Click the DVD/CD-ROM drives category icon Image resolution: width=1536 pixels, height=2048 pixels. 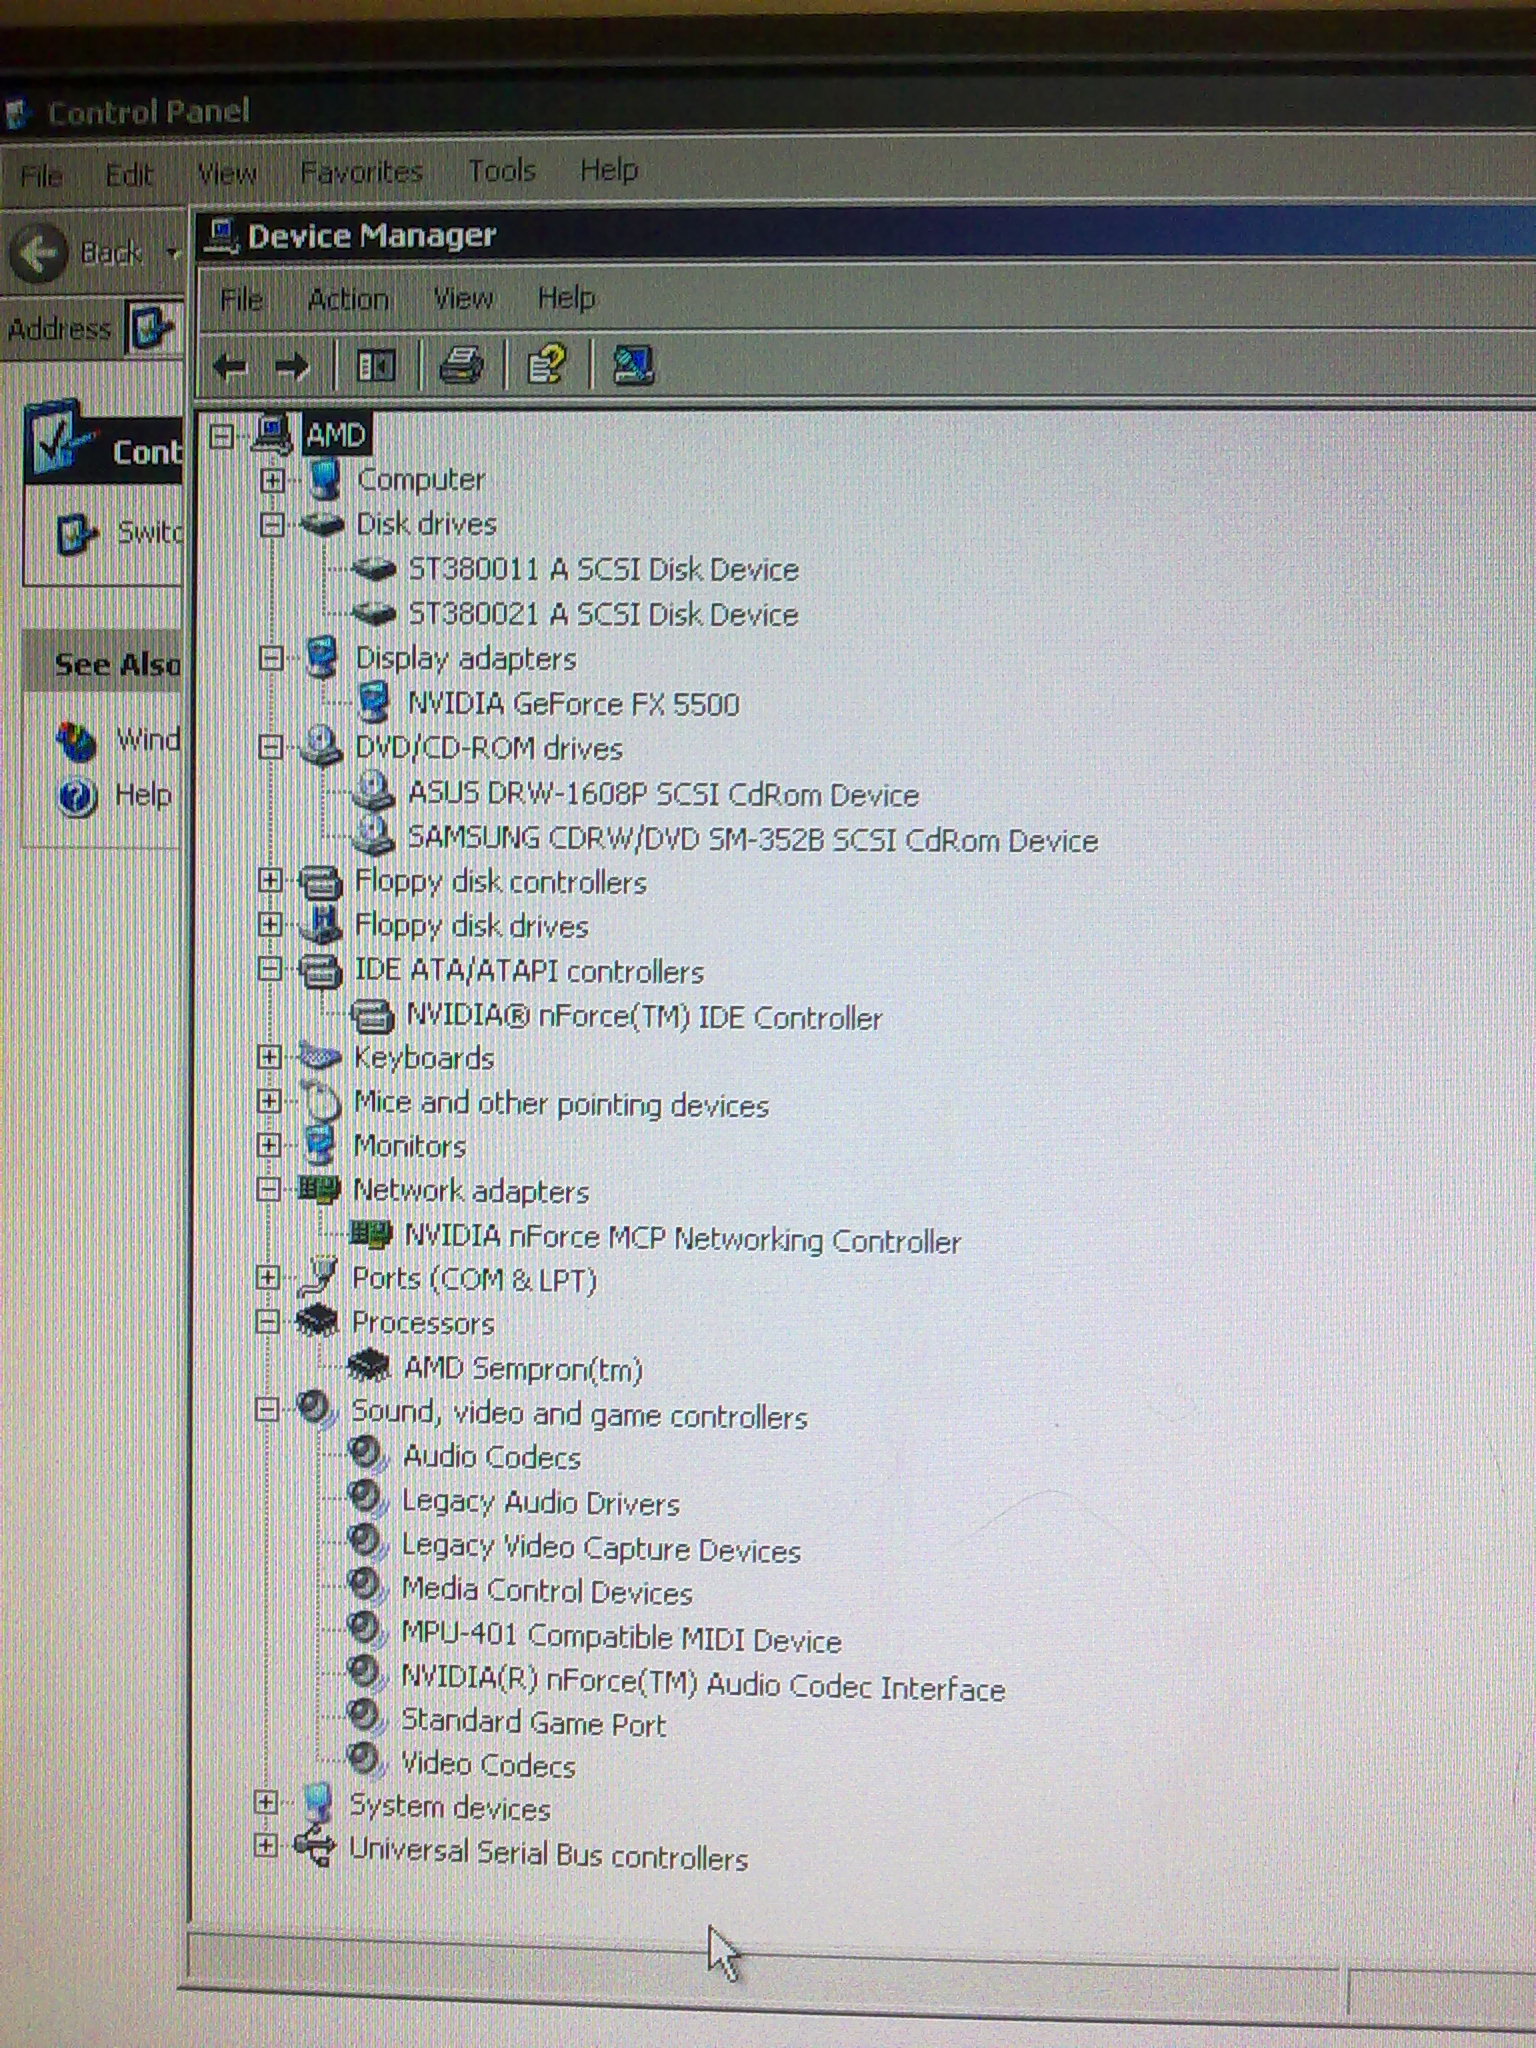pos(320,746)
